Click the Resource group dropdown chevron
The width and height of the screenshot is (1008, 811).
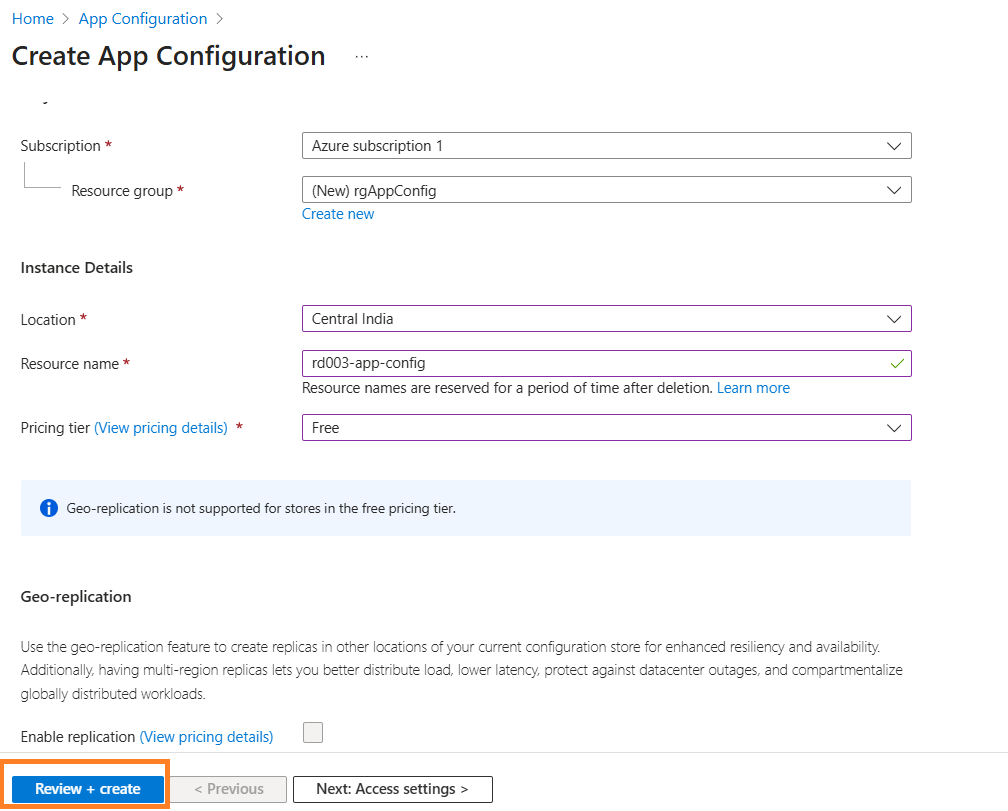coord(894,189)
